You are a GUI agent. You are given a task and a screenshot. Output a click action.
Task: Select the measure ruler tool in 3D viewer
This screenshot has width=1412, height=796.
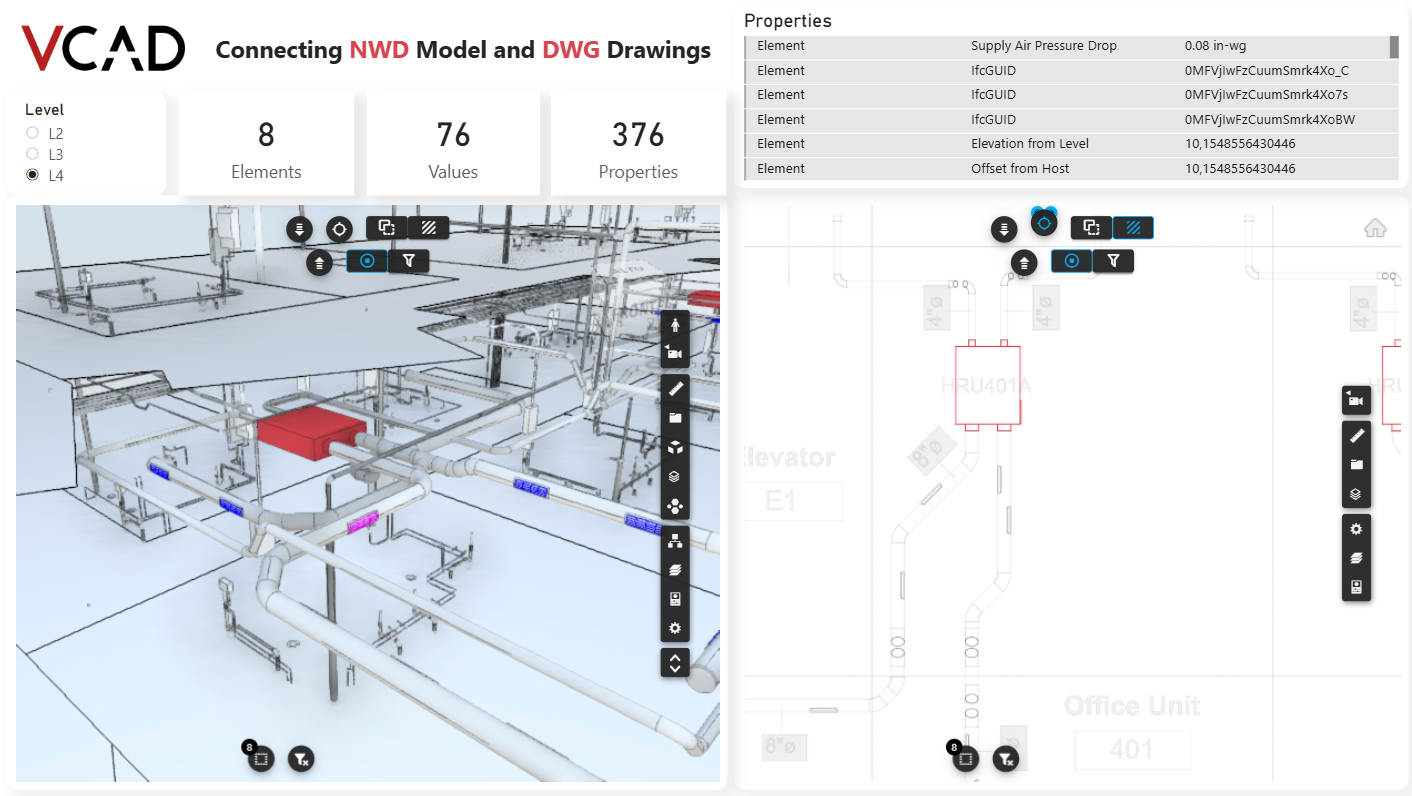click(675, 389)
